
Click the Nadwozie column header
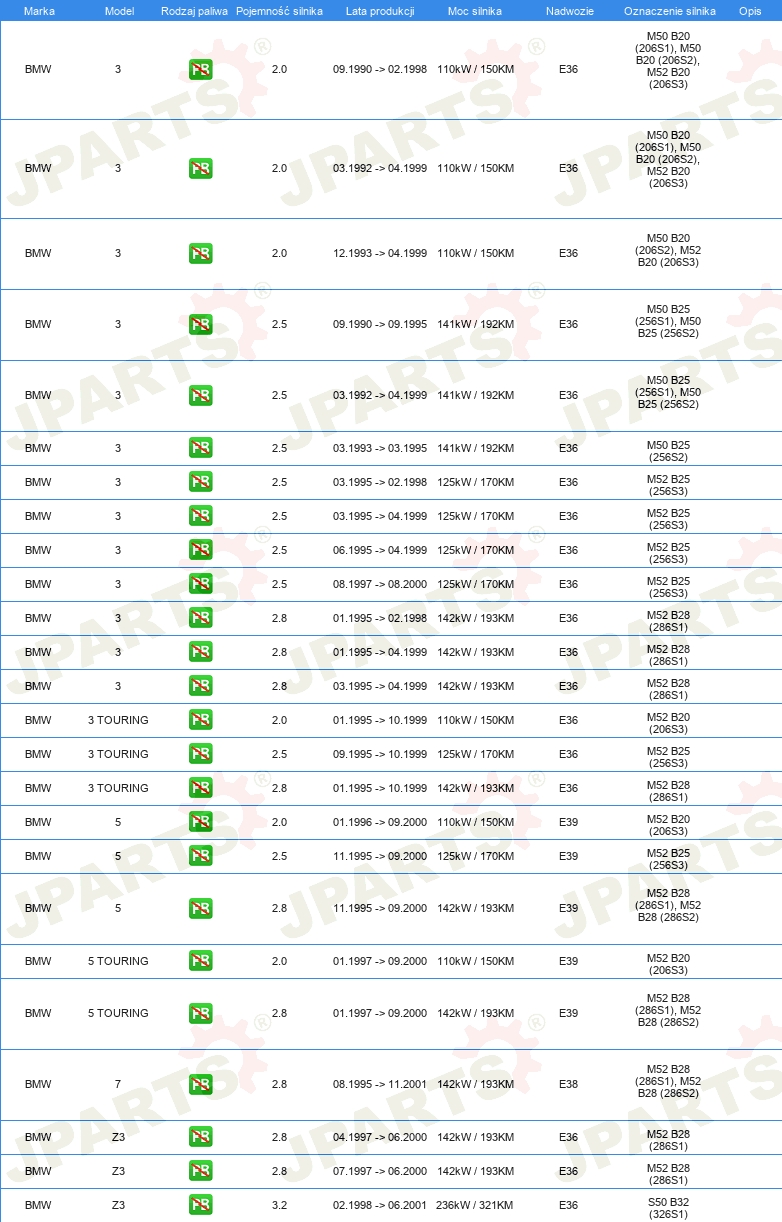(x=569, y=11)
